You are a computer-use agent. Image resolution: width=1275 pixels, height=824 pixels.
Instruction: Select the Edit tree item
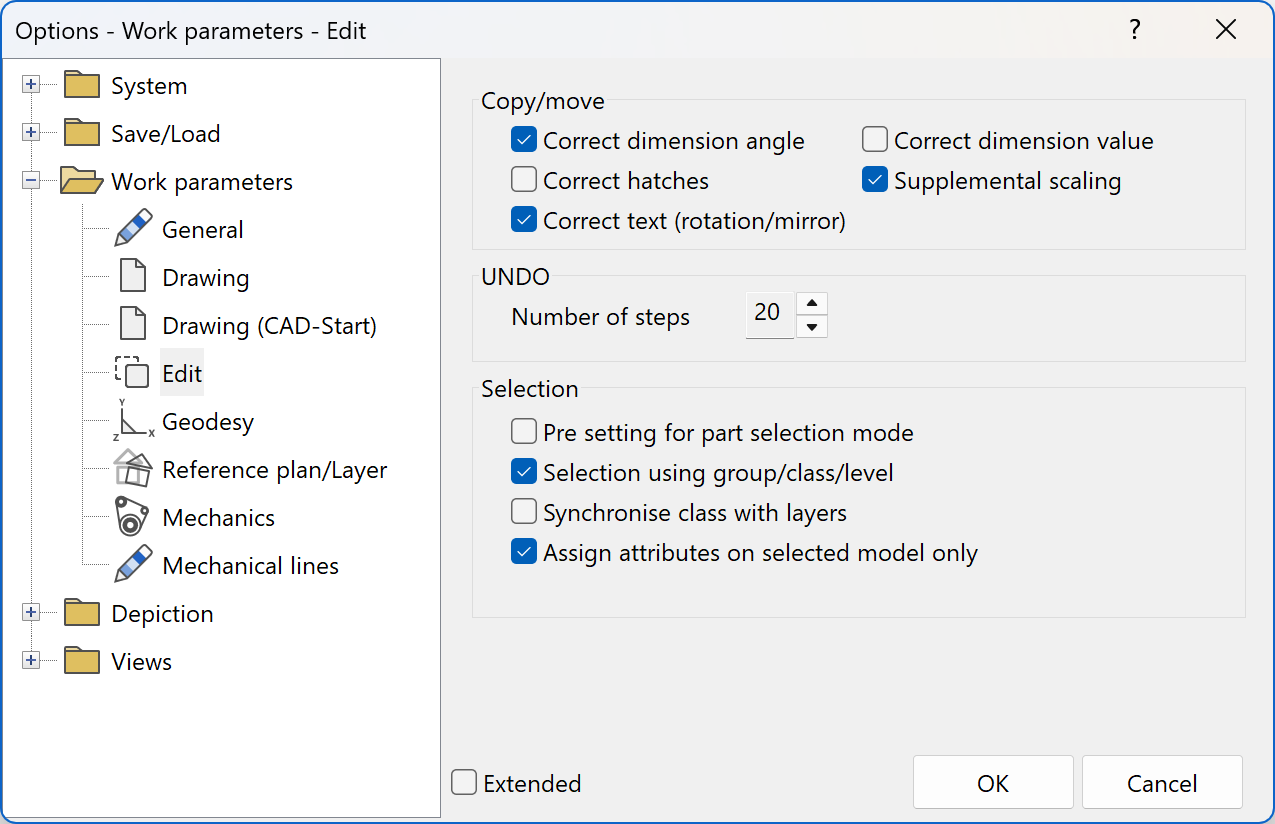point(183,372)
